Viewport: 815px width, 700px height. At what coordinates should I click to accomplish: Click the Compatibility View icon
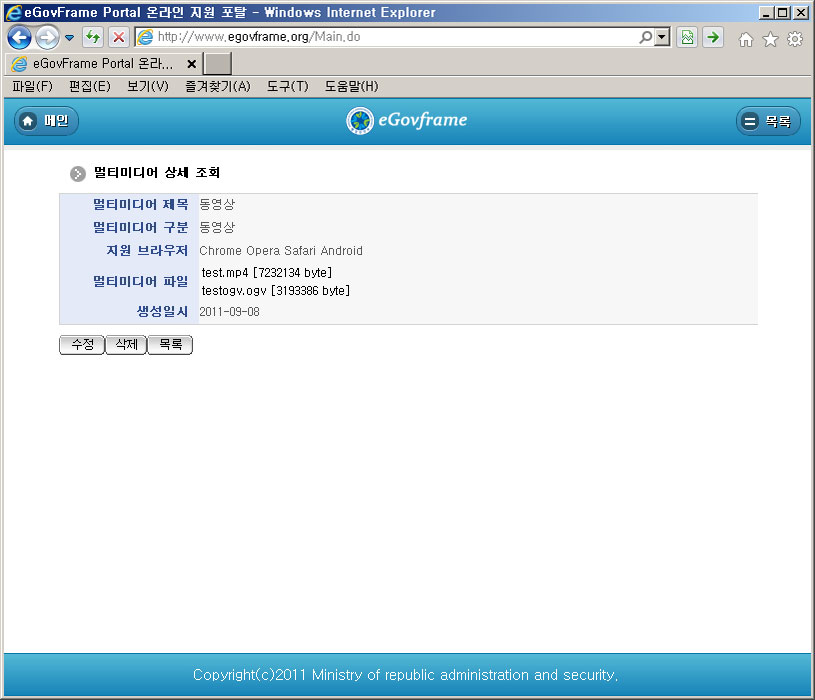[687, 37]
